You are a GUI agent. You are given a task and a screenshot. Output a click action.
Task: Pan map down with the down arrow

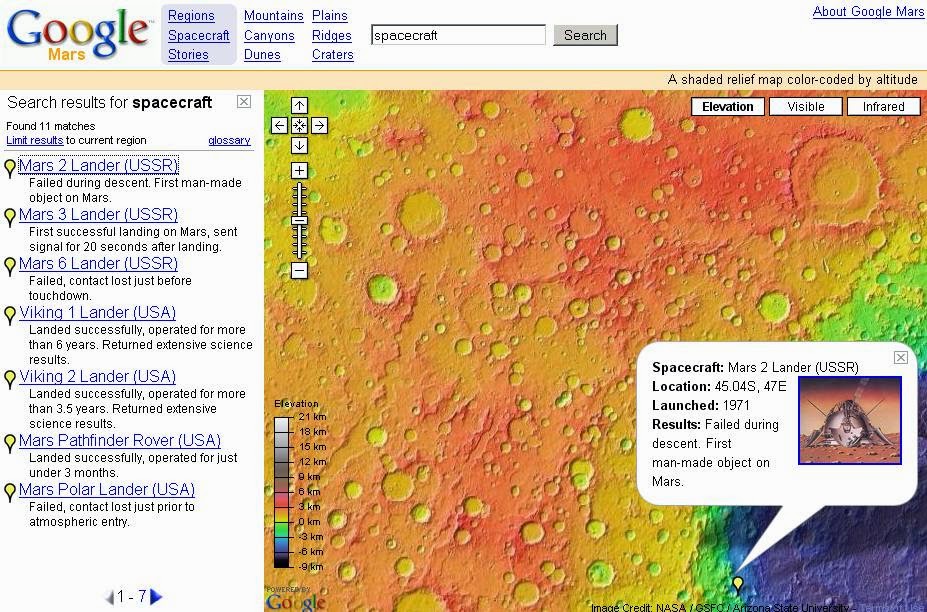(x=299, y=145)
